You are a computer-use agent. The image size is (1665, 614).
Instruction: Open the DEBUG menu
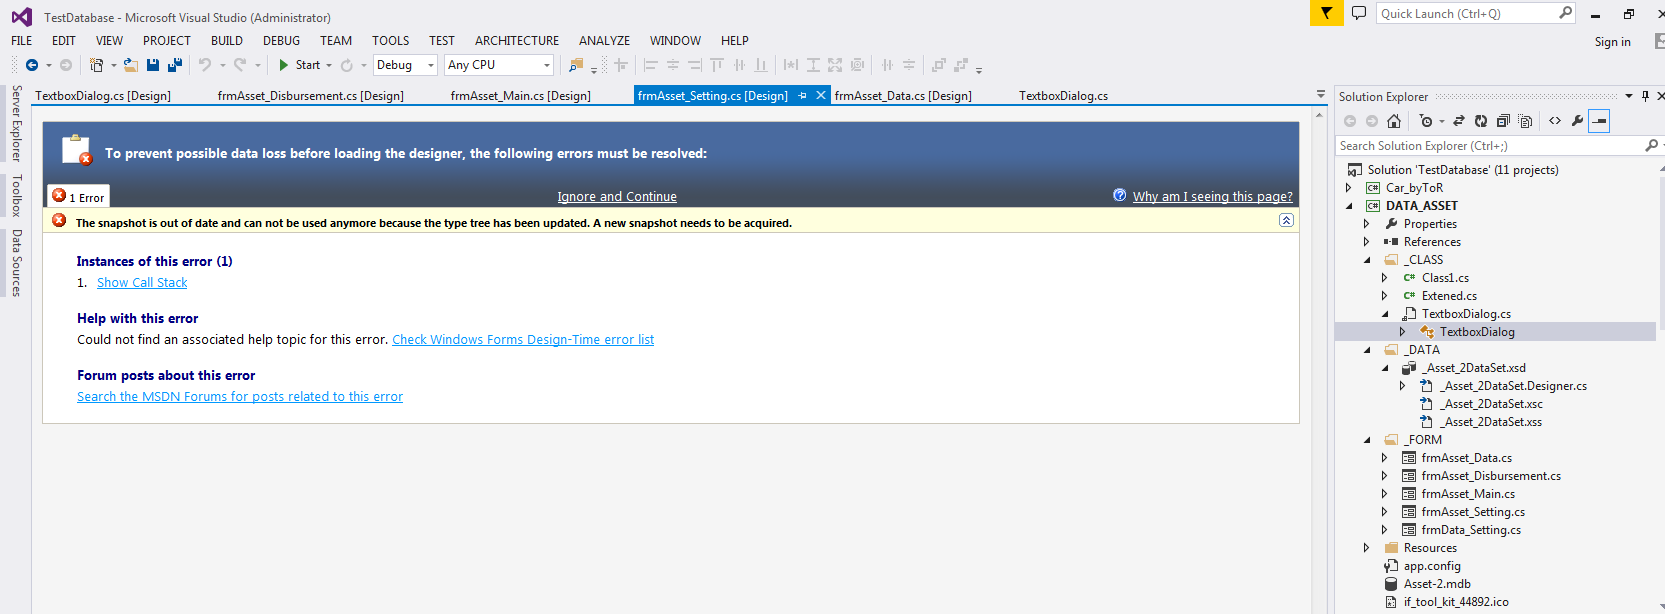[281, 41]
